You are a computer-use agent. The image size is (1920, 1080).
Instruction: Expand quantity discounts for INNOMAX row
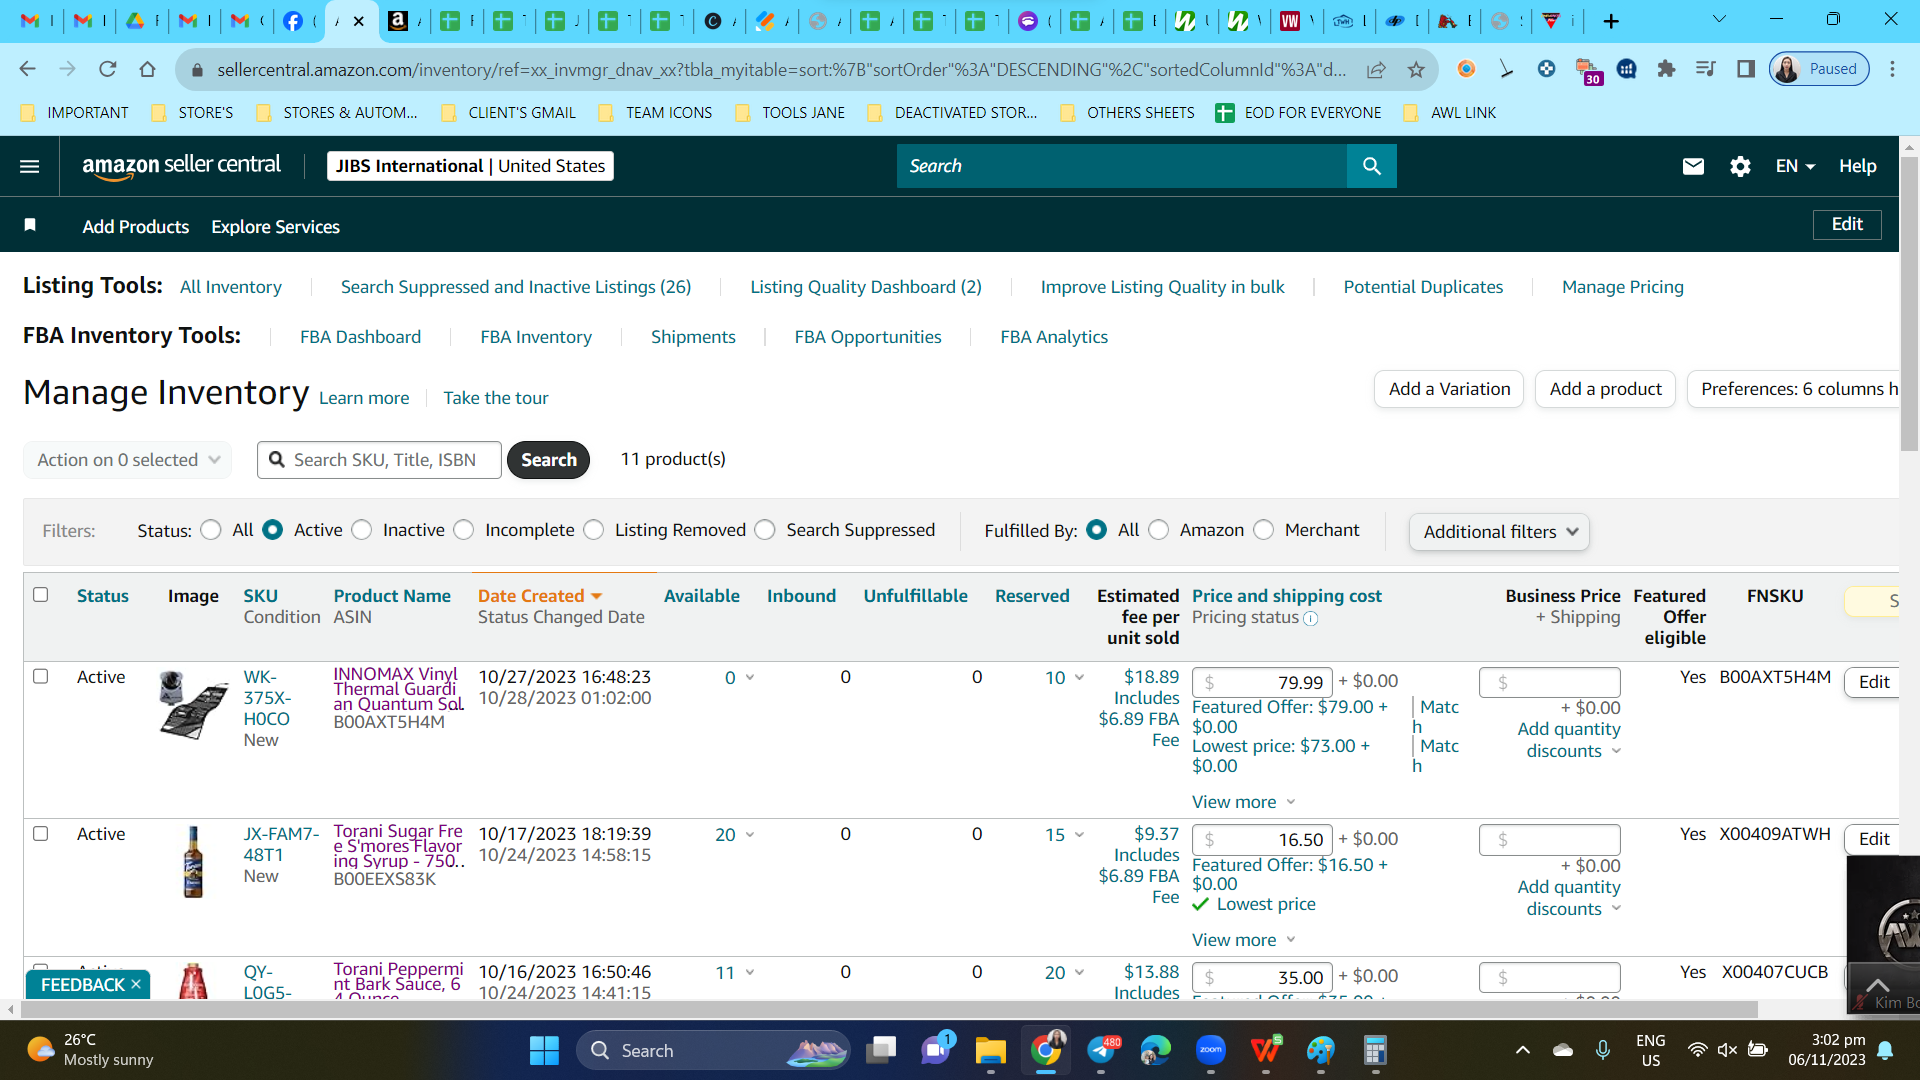pos(1569,740)
